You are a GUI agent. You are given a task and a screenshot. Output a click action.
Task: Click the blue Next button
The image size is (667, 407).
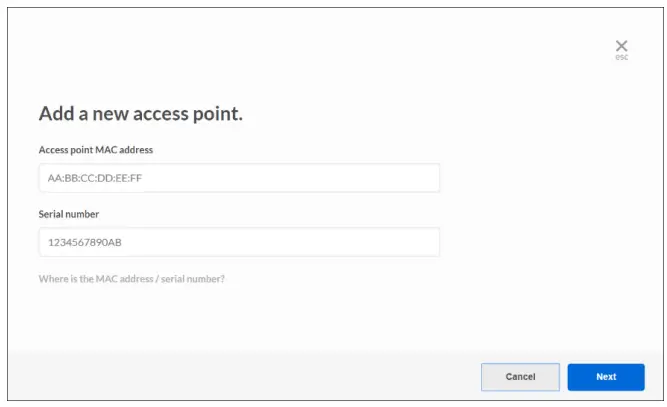point(606,377)
